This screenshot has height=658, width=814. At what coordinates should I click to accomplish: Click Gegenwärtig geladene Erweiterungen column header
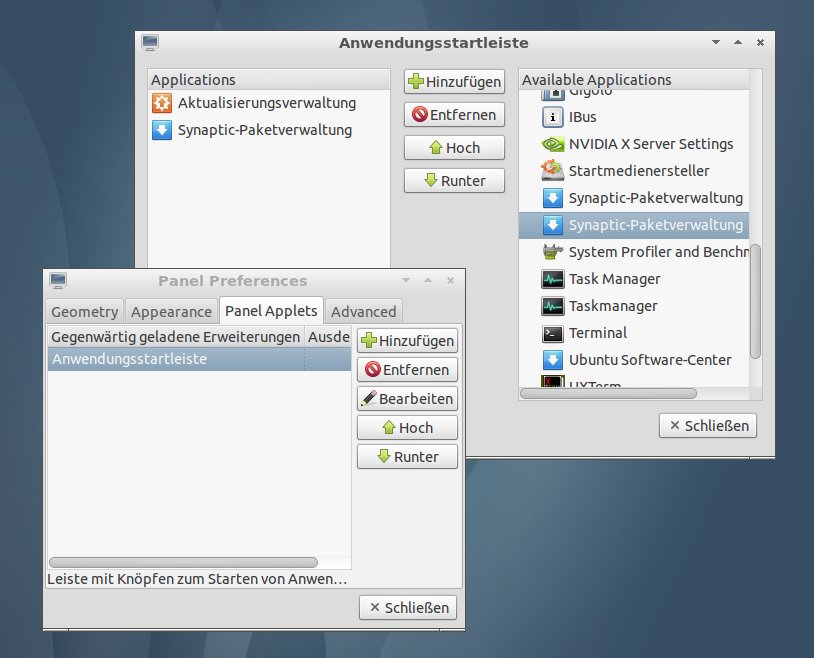click(175, 337)
